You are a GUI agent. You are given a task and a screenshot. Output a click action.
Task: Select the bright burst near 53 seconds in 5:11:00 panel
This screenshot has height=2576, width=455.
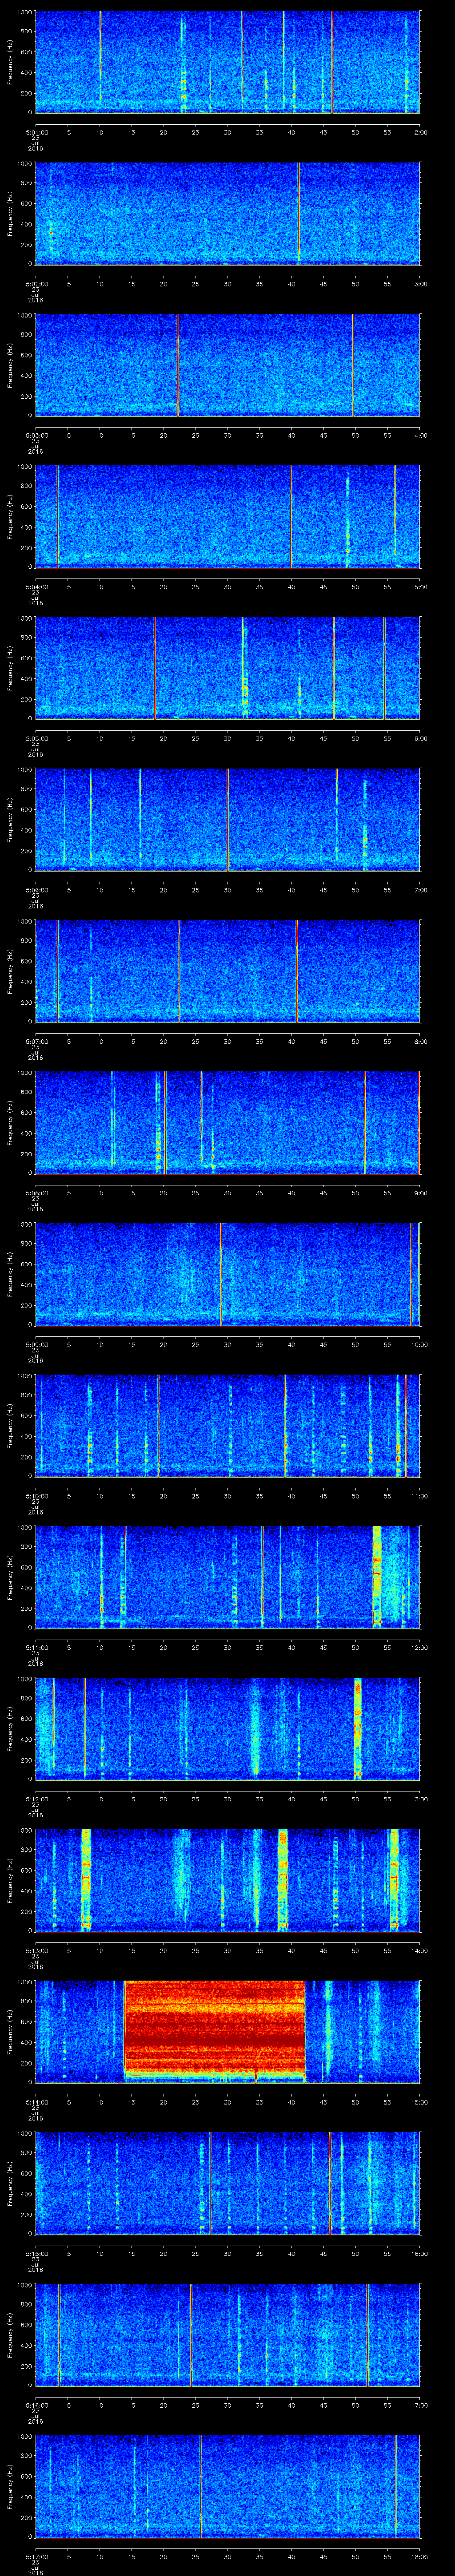click(377, 1577)
